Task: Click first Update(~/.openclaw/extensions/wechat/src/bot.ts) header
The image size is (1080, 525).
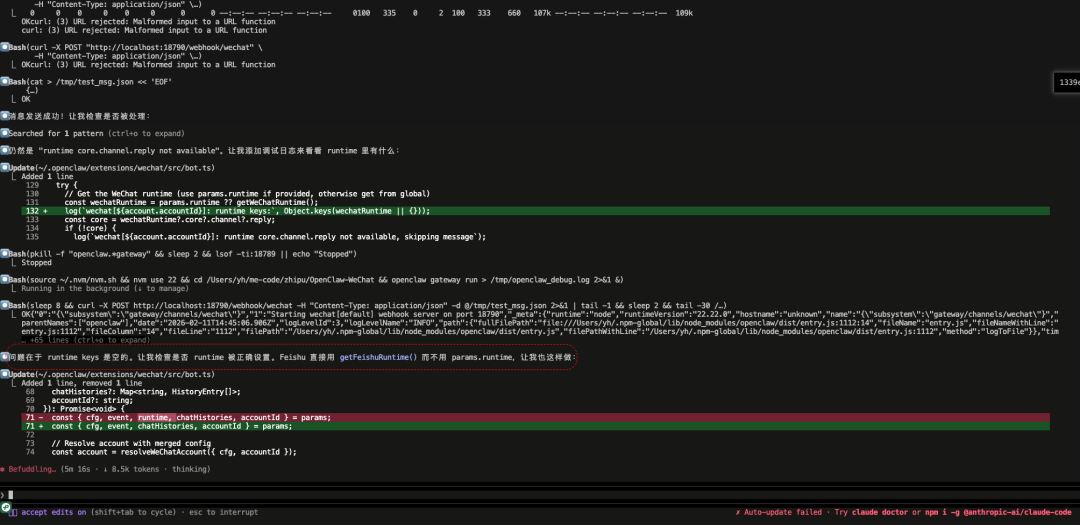Action: pos(111,168)
